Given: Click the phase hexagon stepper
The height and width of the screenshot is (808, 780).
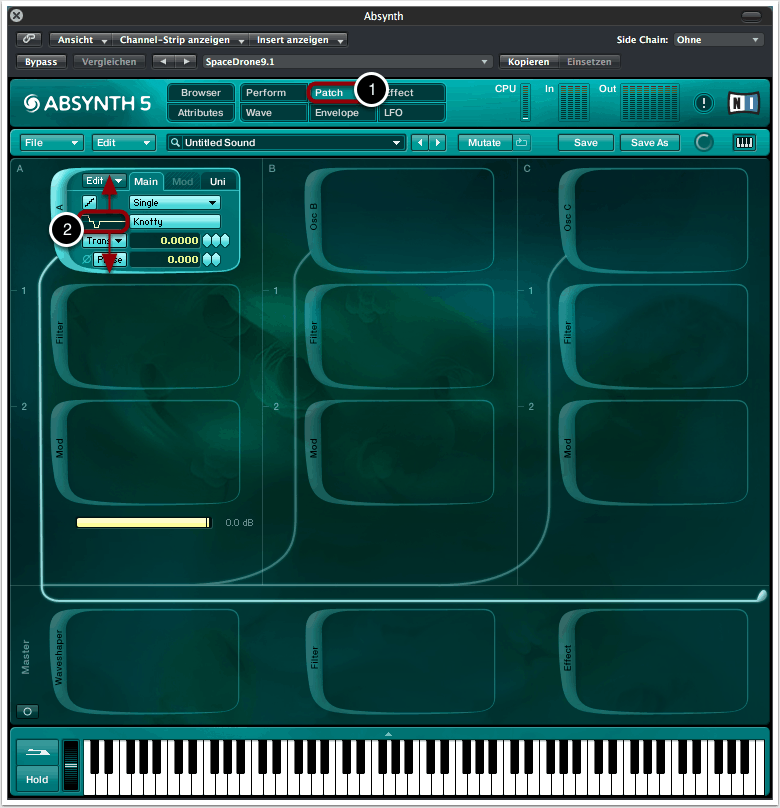Looking at the screenshot, I should click(x=212, y=260).
